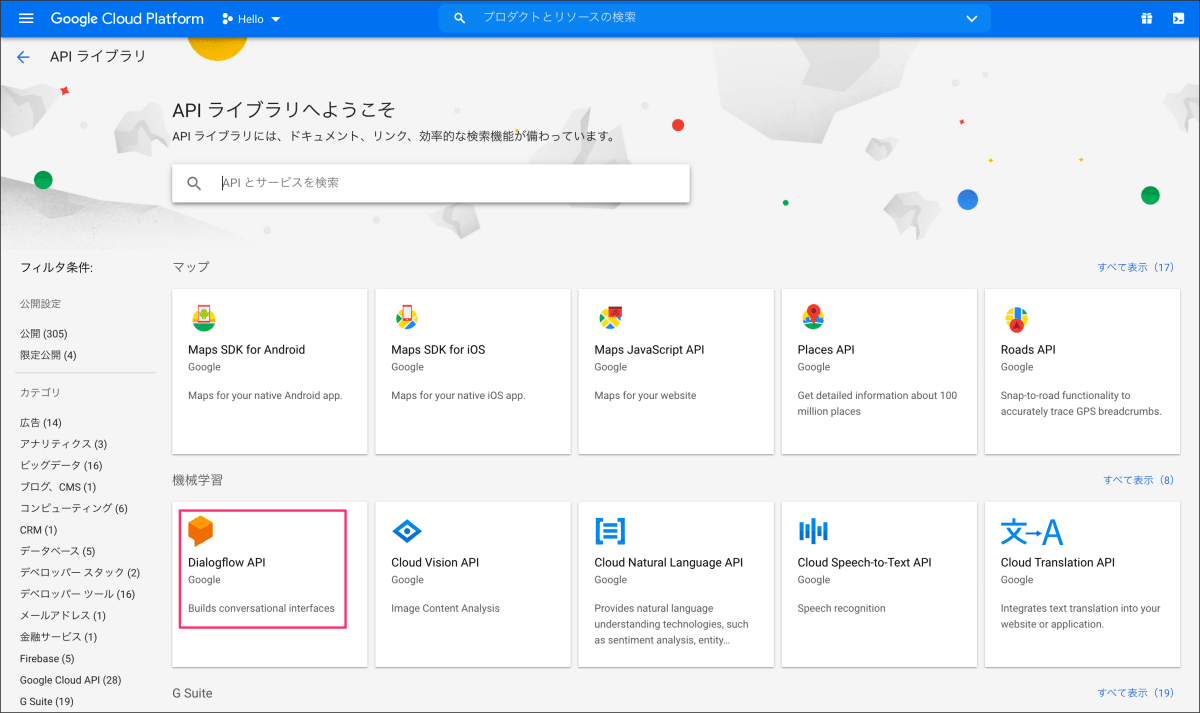Select the デベロッパー ツール (16) category
This screenshot has width=1200, height=713.
pyautogui.click(x=77, y=594)
